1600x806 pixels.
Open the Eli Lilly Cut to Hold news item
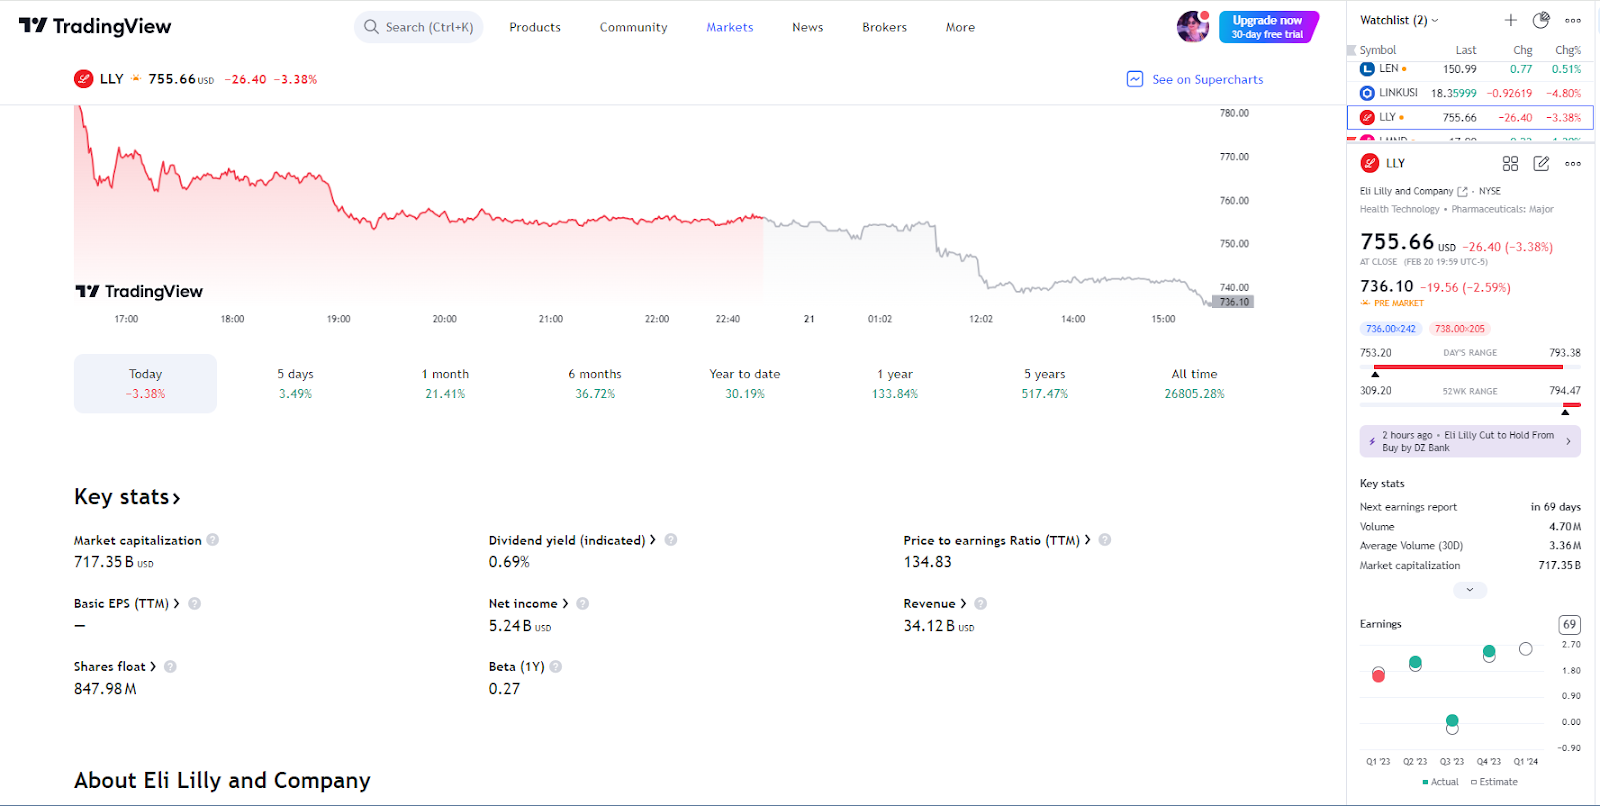1470,441
